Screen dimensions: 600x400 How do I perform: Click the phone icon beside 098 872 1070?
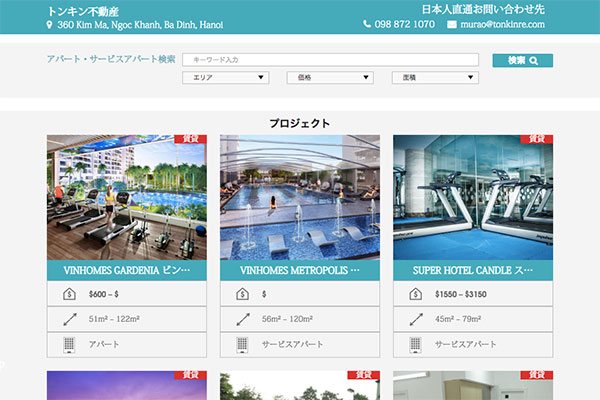pyautogui.click(x=367, y=24)
